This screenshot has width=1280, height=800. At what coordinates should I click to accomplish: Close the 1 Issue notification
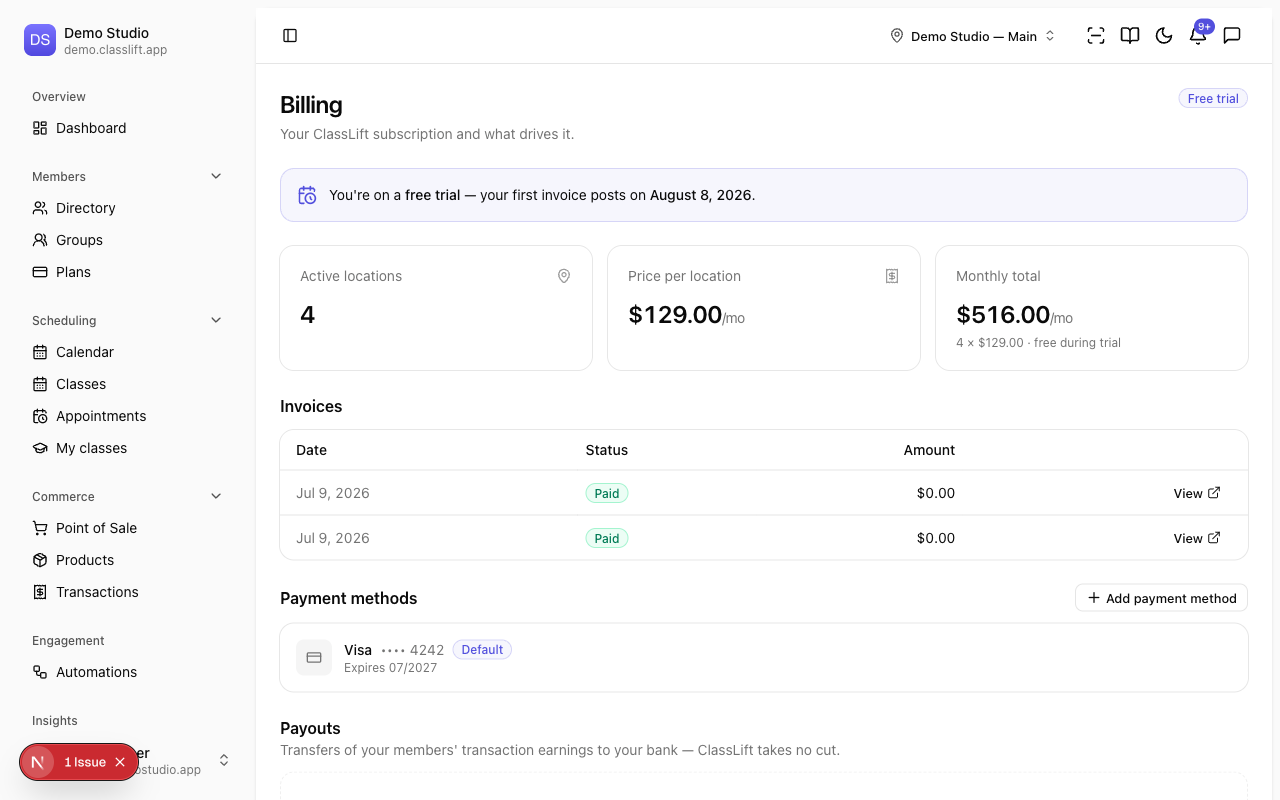120,762
